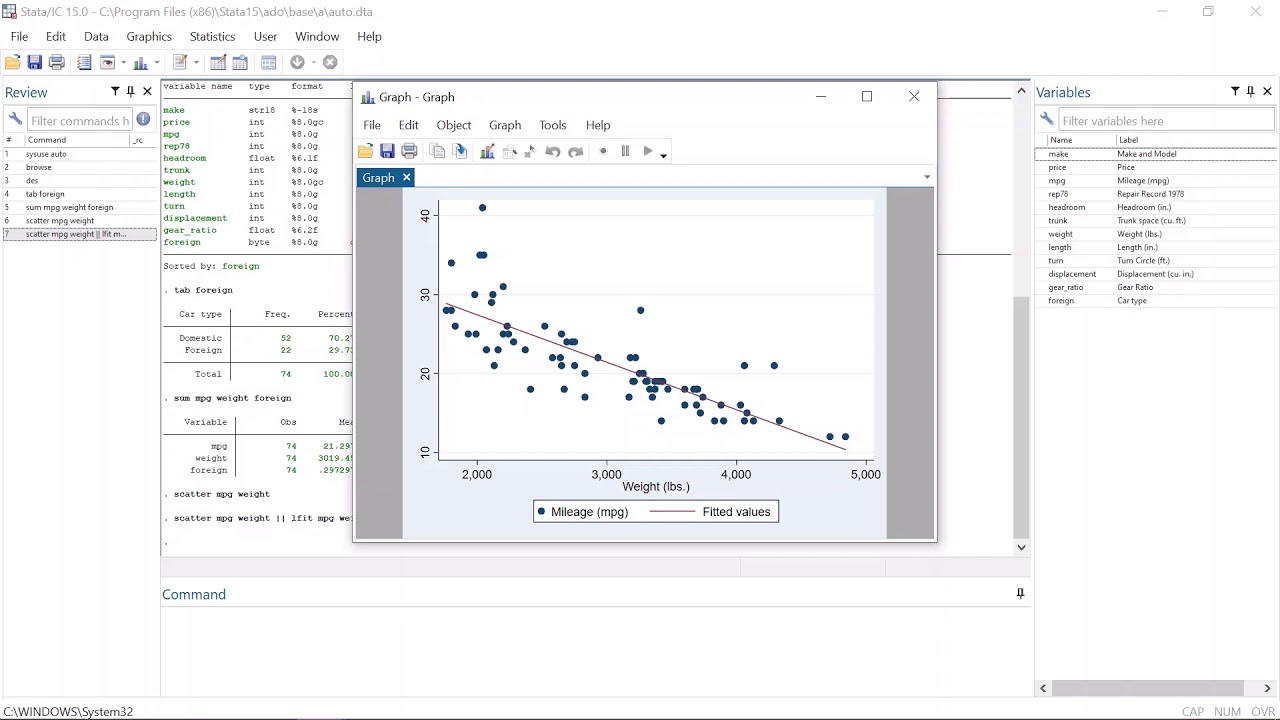This screenshot has width=1280, height=720.
Task: Click the Show more results down-arrow icon
Action: (298, 62)
